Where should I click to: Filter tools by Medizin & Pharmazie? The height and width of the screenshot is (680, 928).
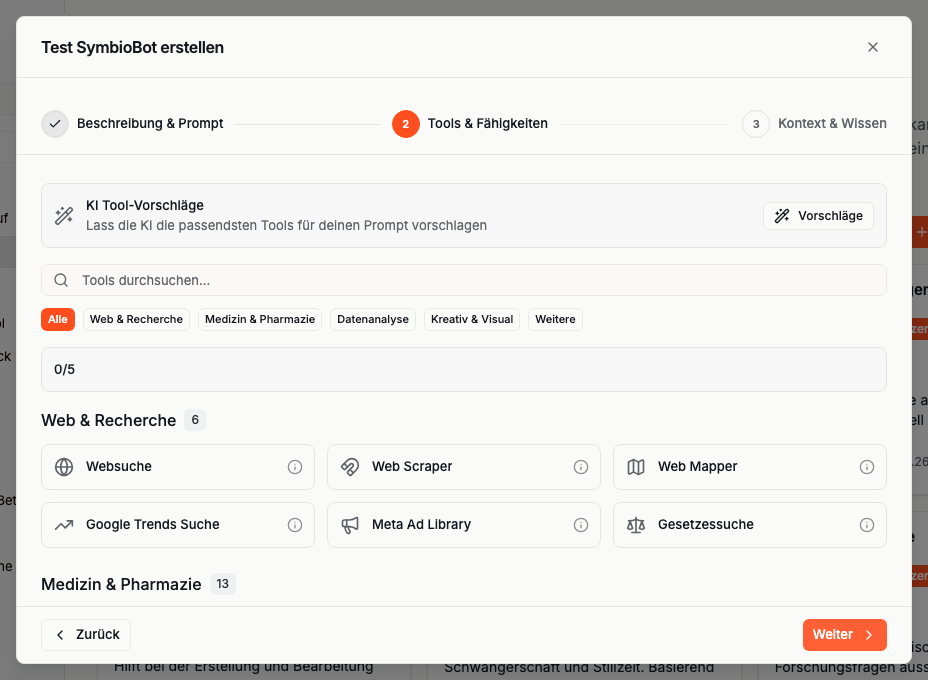[x=260, y=319]
